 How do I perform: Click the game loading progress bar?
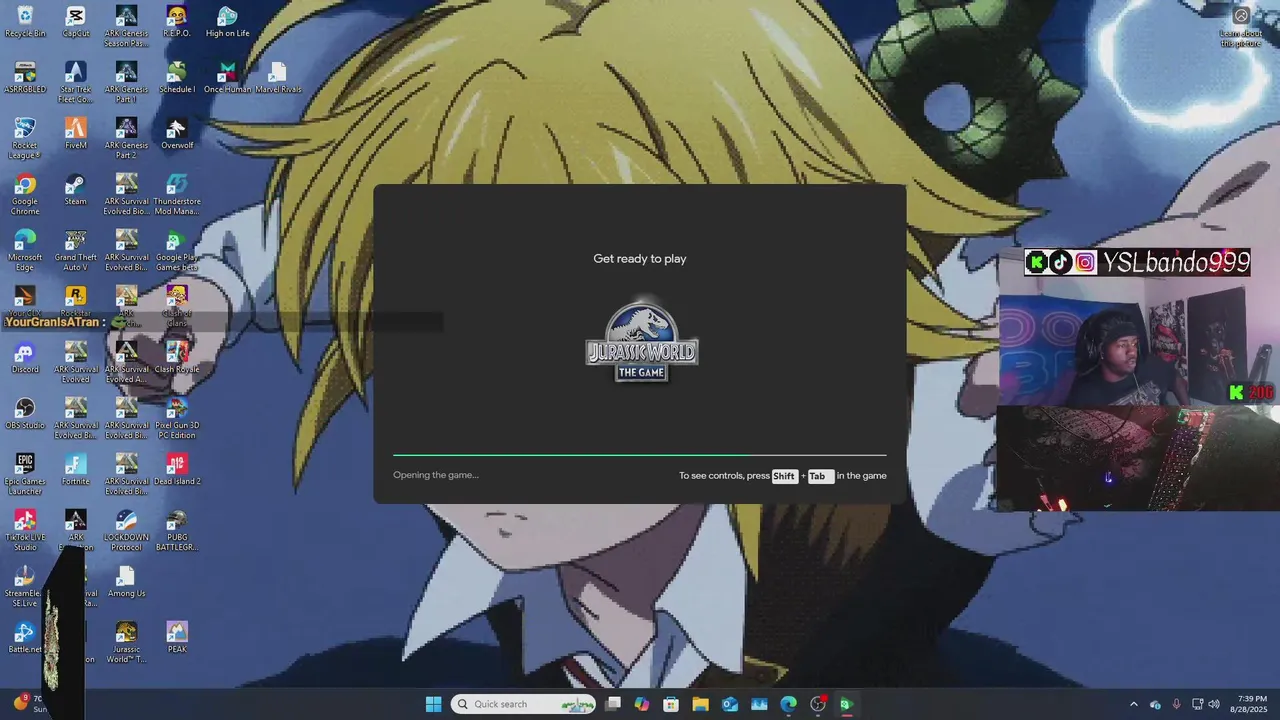click(x=640, y=455)
